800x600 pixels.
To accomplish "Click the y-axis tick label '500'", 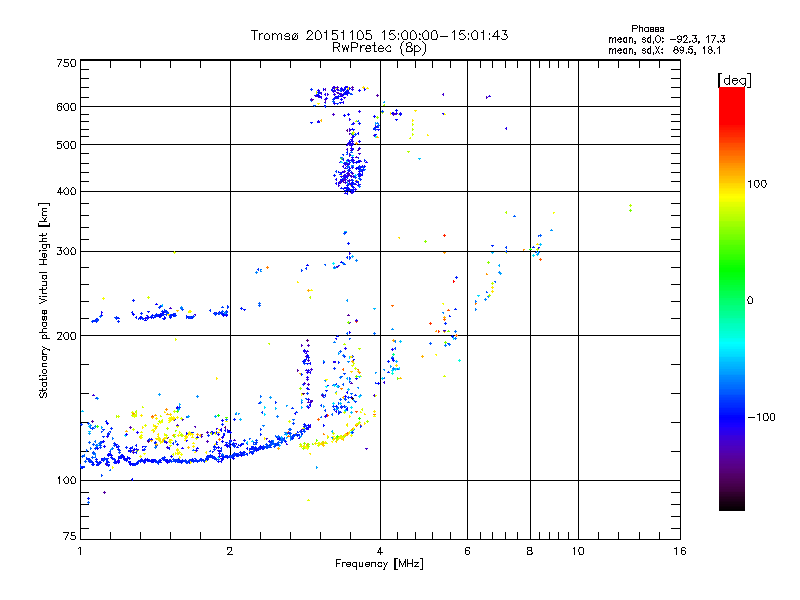I will click(66, 145).
